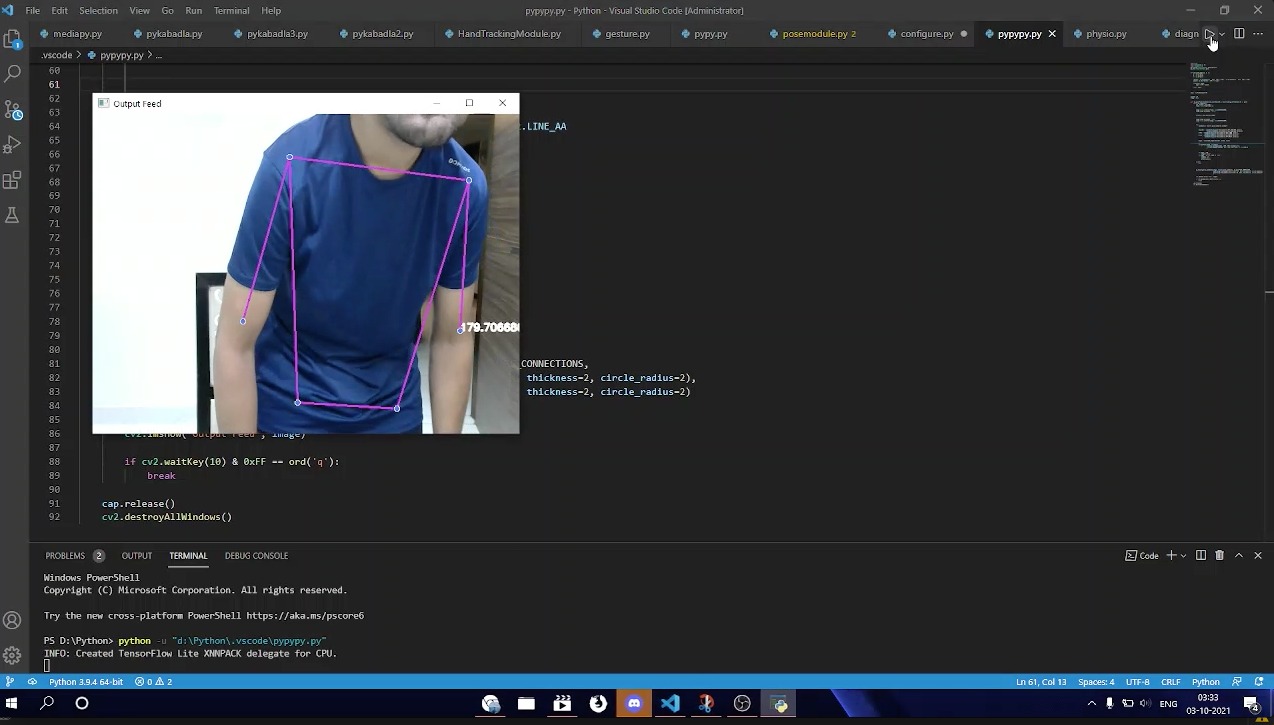
Task: Split the editor to the right
Action: (1239, 34)
